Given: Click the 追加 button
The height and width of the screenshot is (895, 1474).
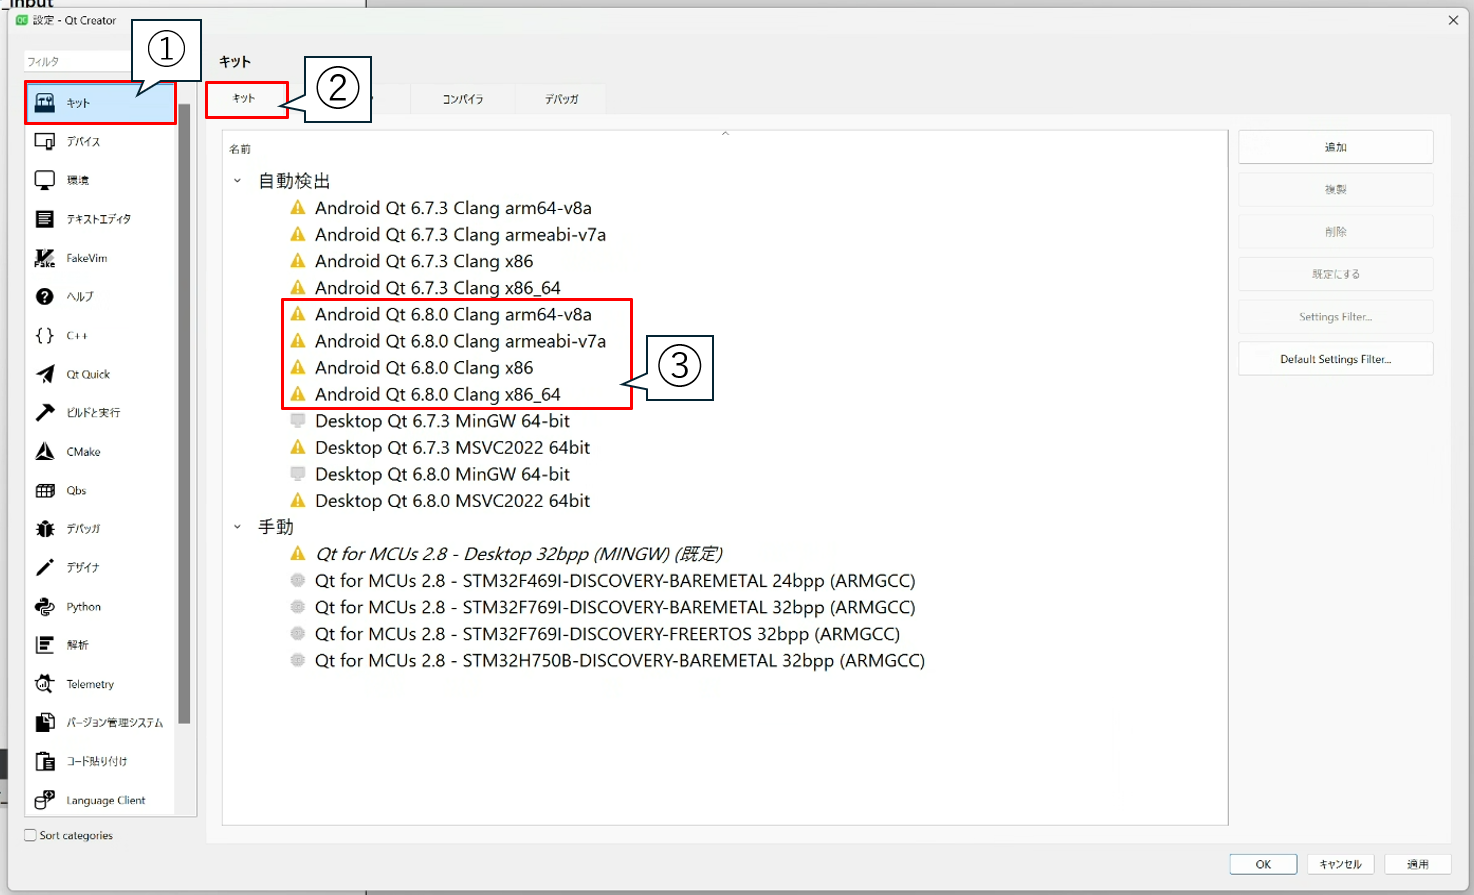Looking at the screenshot, I should (x=1335, y=147).
